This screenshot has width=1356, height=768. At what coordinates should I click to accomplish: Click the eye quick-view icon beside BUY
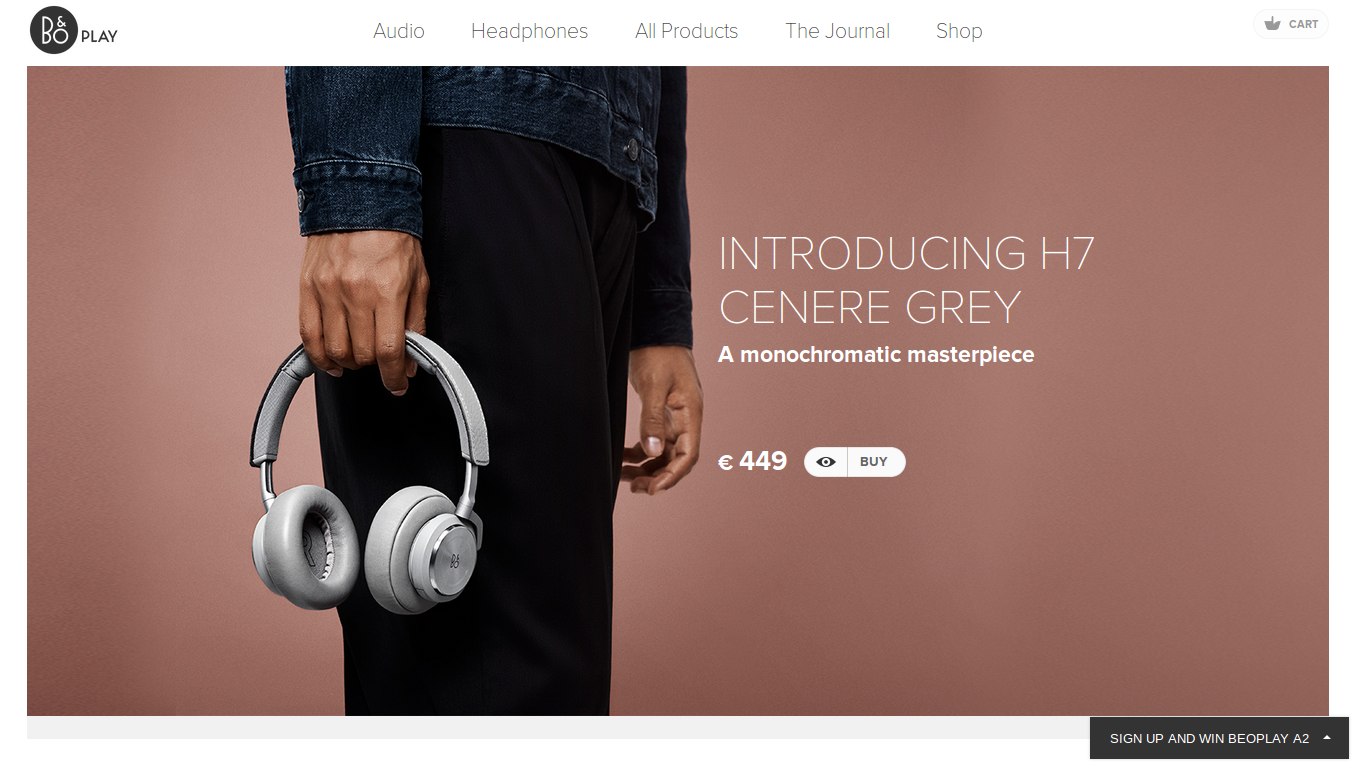tap(826, 462)
